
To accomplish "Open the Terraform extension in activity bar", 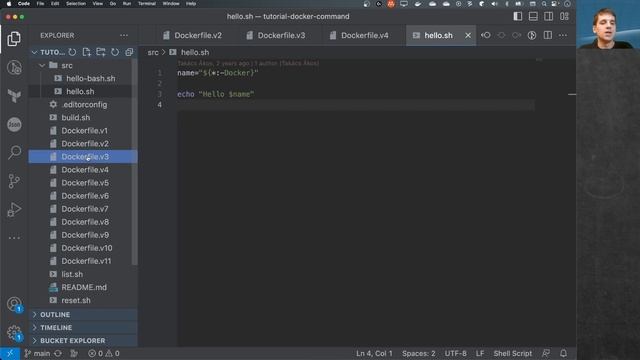I will coord(14,96).
